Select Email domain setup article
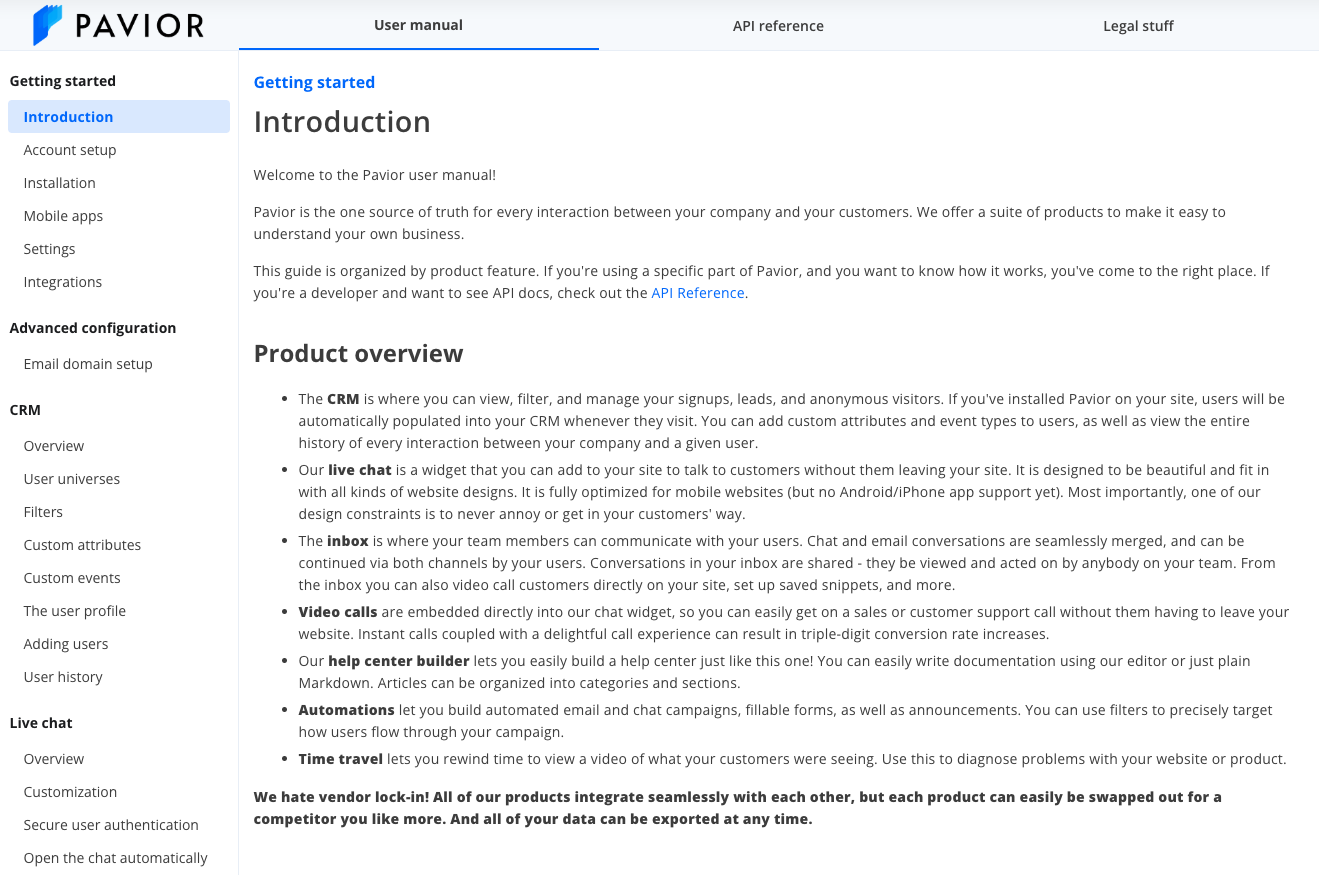Image resolution: width=1319 pixels, height=875 pixels. [x=88, y=364]
